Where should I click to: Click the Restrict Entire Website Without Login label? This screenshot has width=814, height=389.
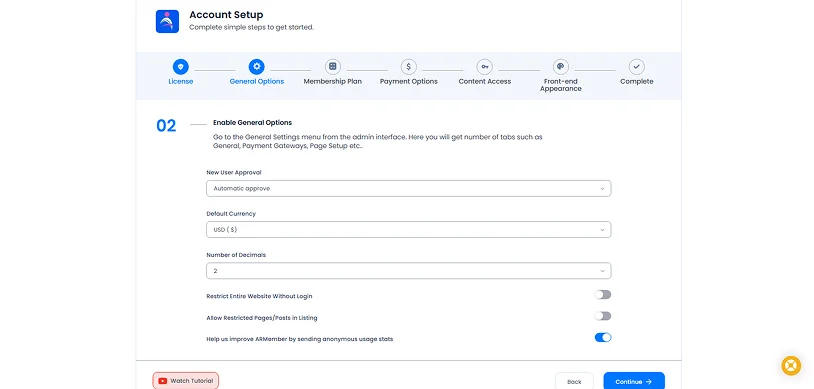pyautogui.click(x=259, y=296)
